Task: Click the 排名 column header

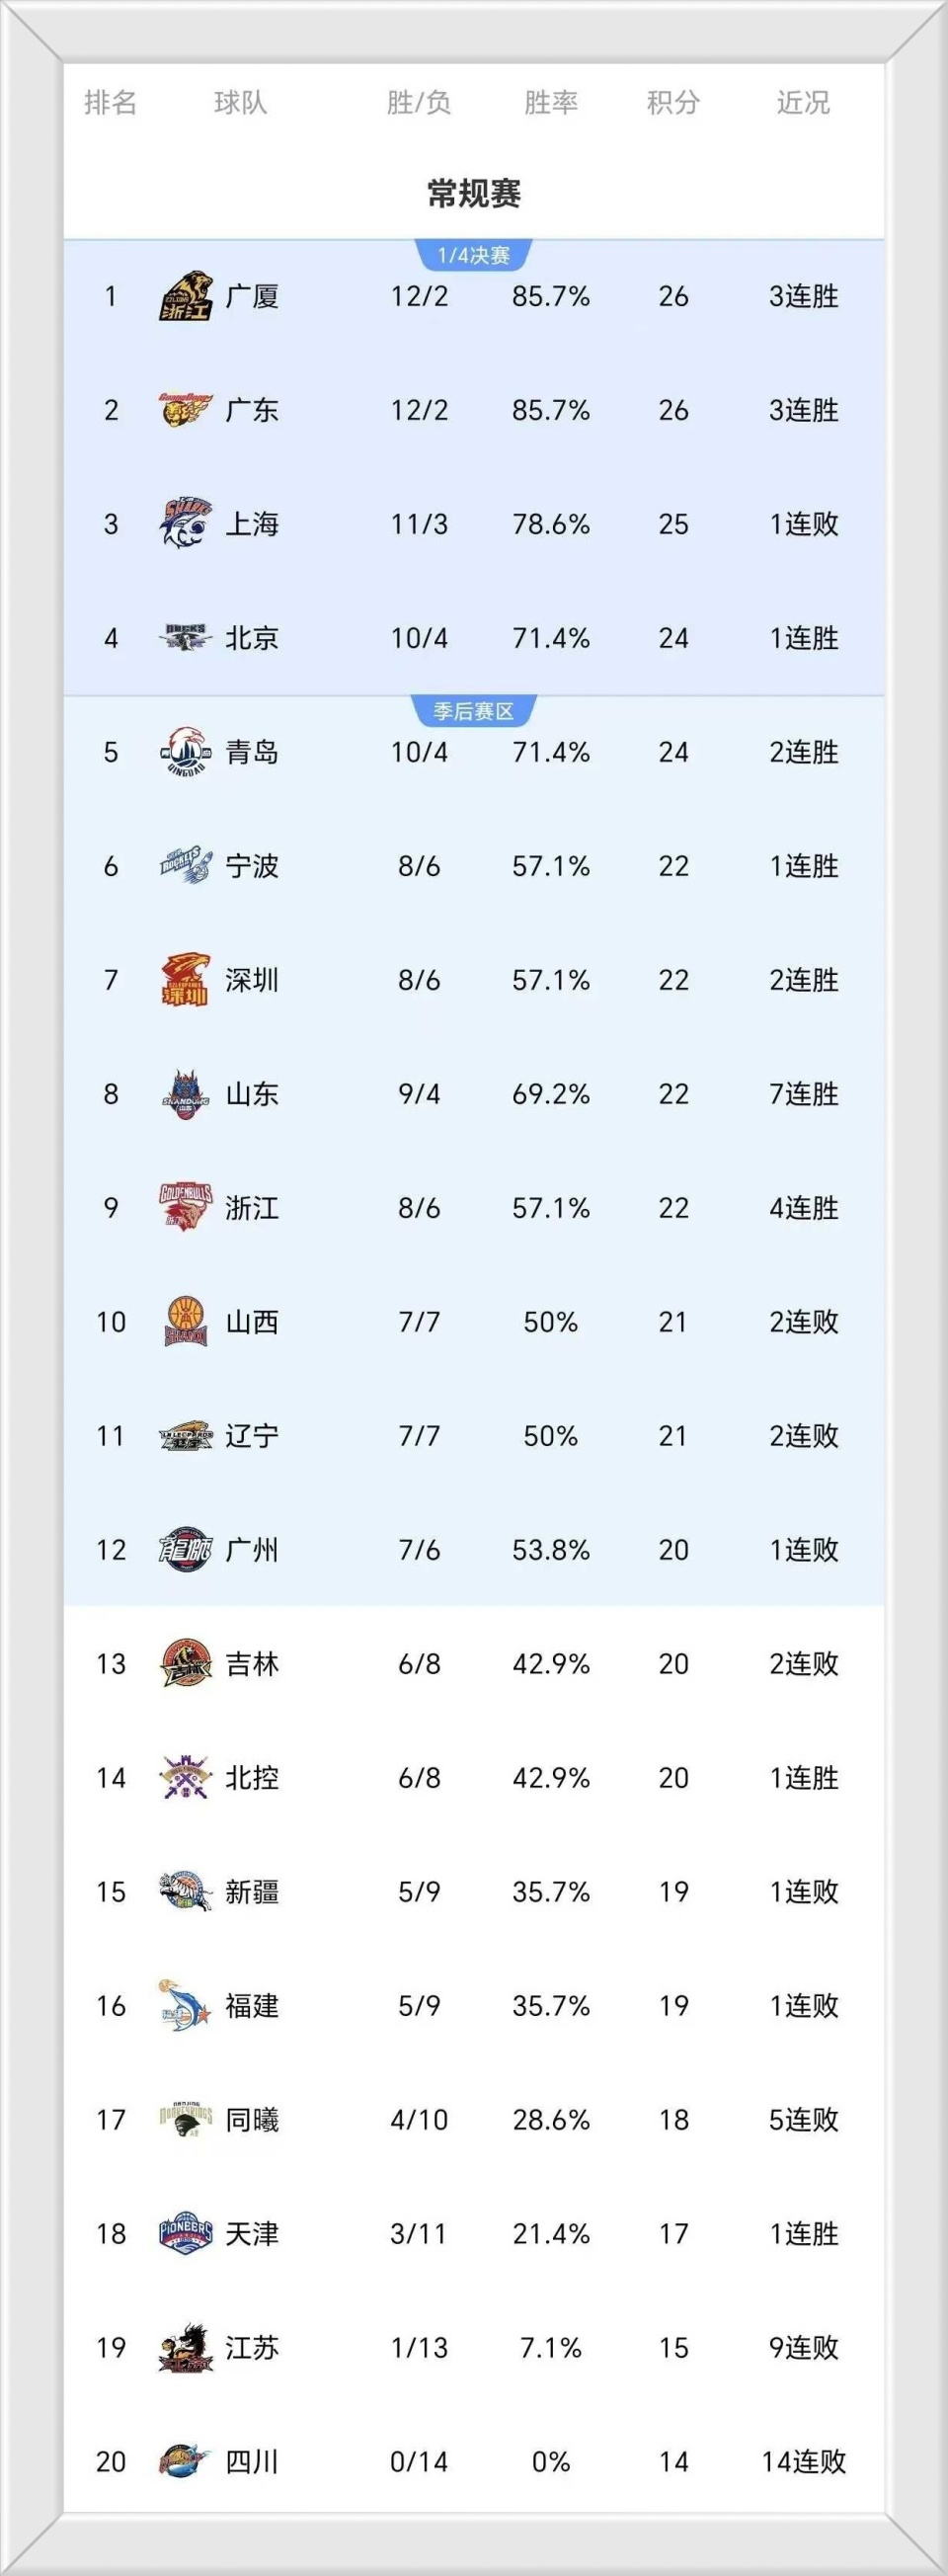Action: tap(110, 102)
